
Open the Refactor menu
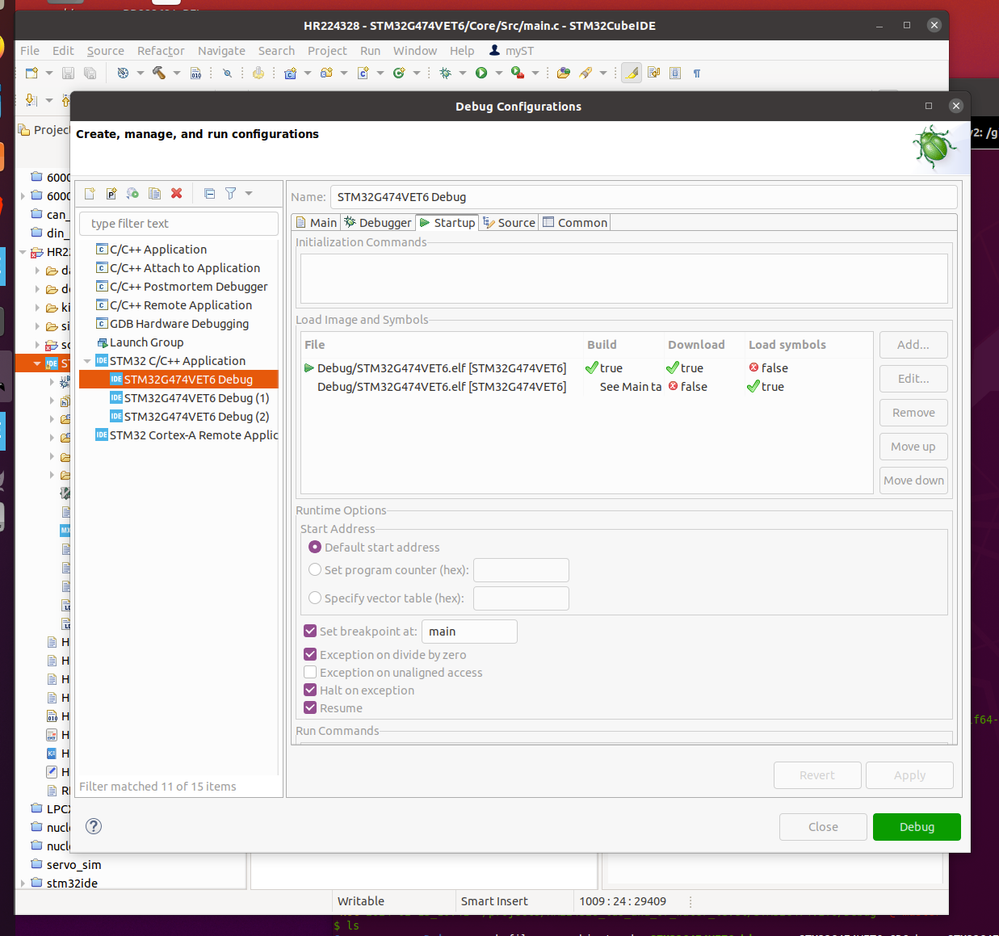(161, 51)
